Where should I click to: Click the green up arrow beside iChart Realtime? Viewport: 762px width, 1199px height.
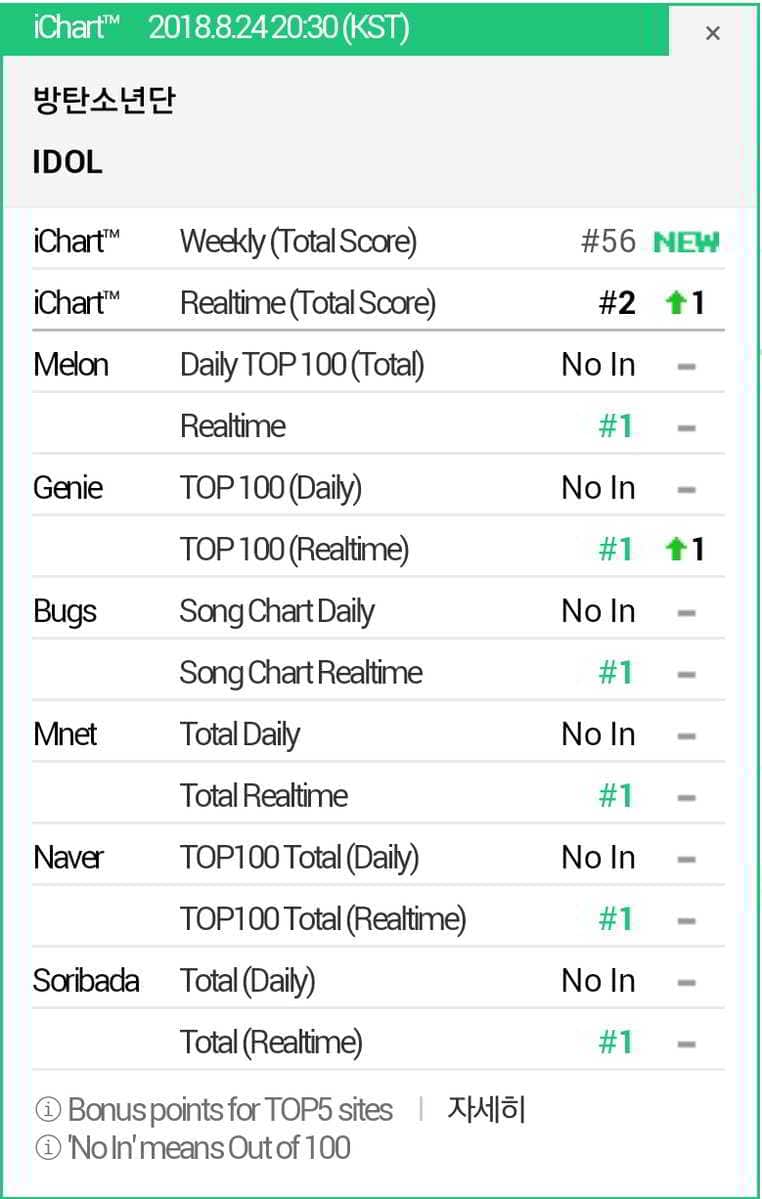click(x=677, y=304)
